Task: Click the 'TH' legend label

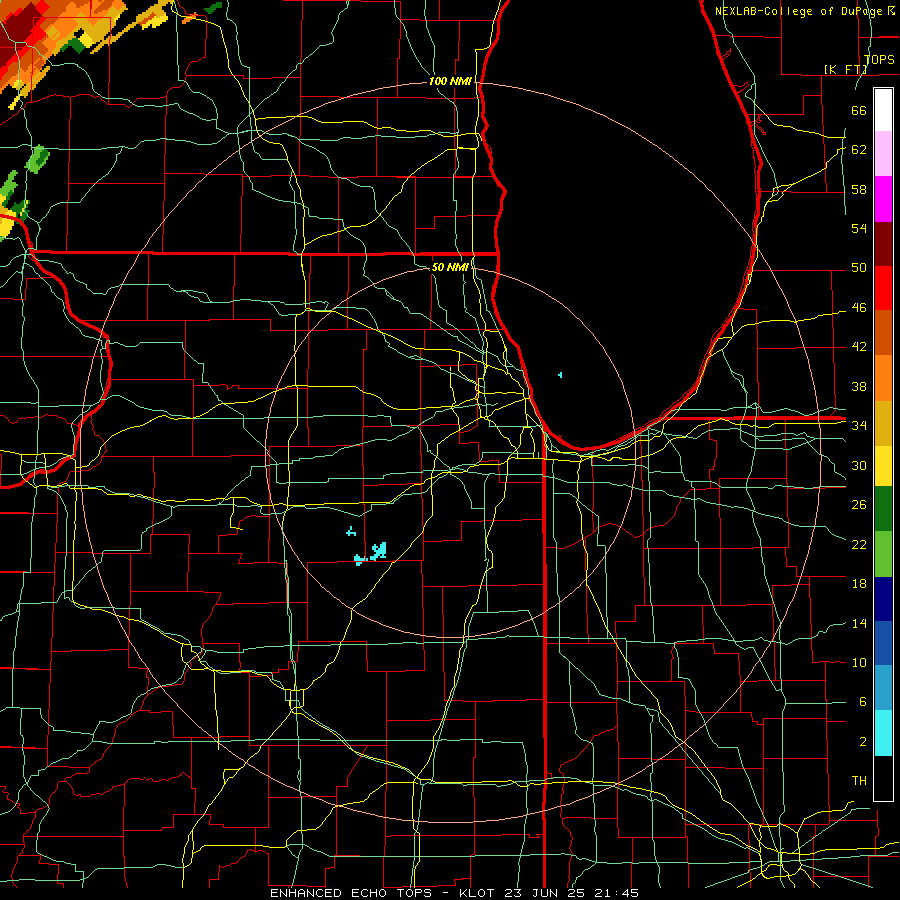Action: click(859, 781)
